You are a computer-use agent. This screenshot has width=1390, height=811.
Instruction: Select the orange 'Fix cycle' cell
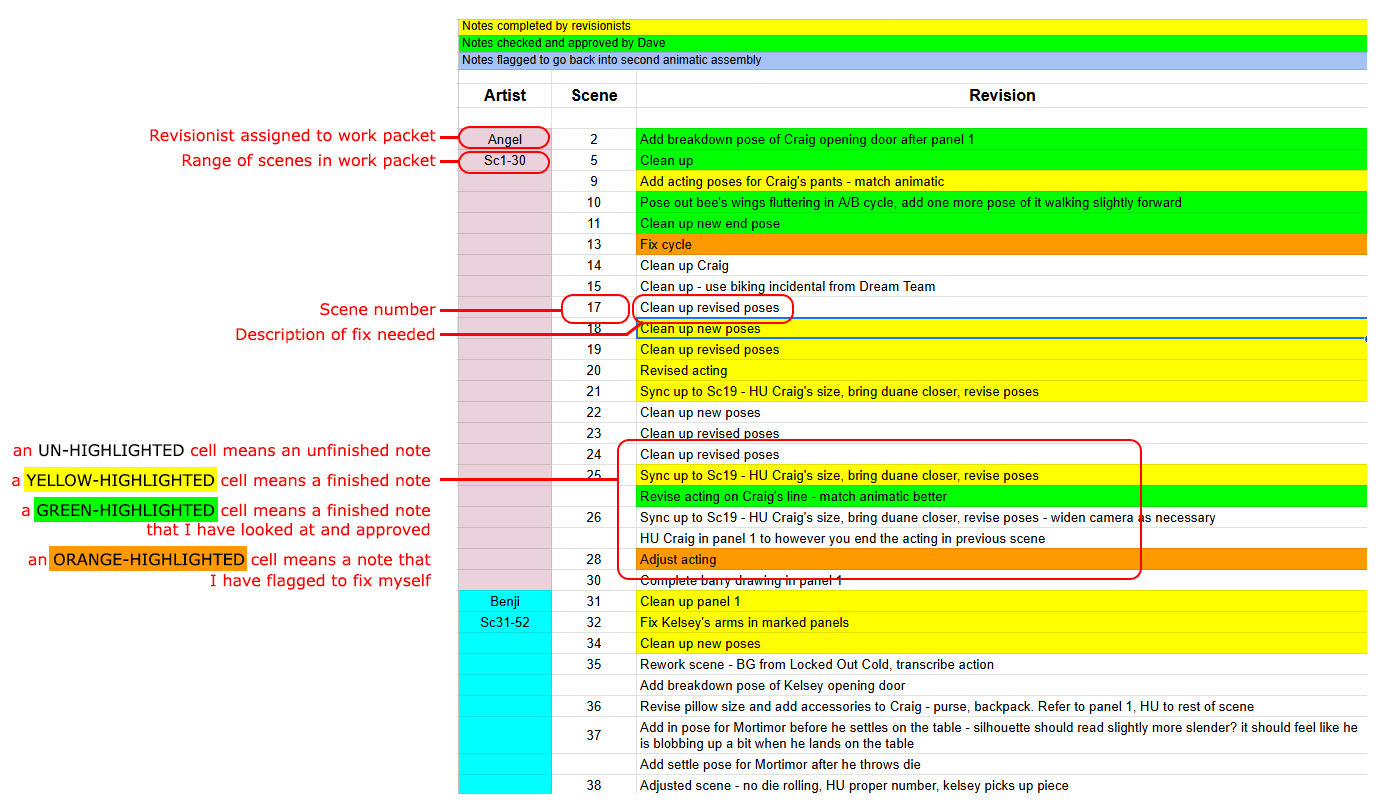click(1002, 244)
